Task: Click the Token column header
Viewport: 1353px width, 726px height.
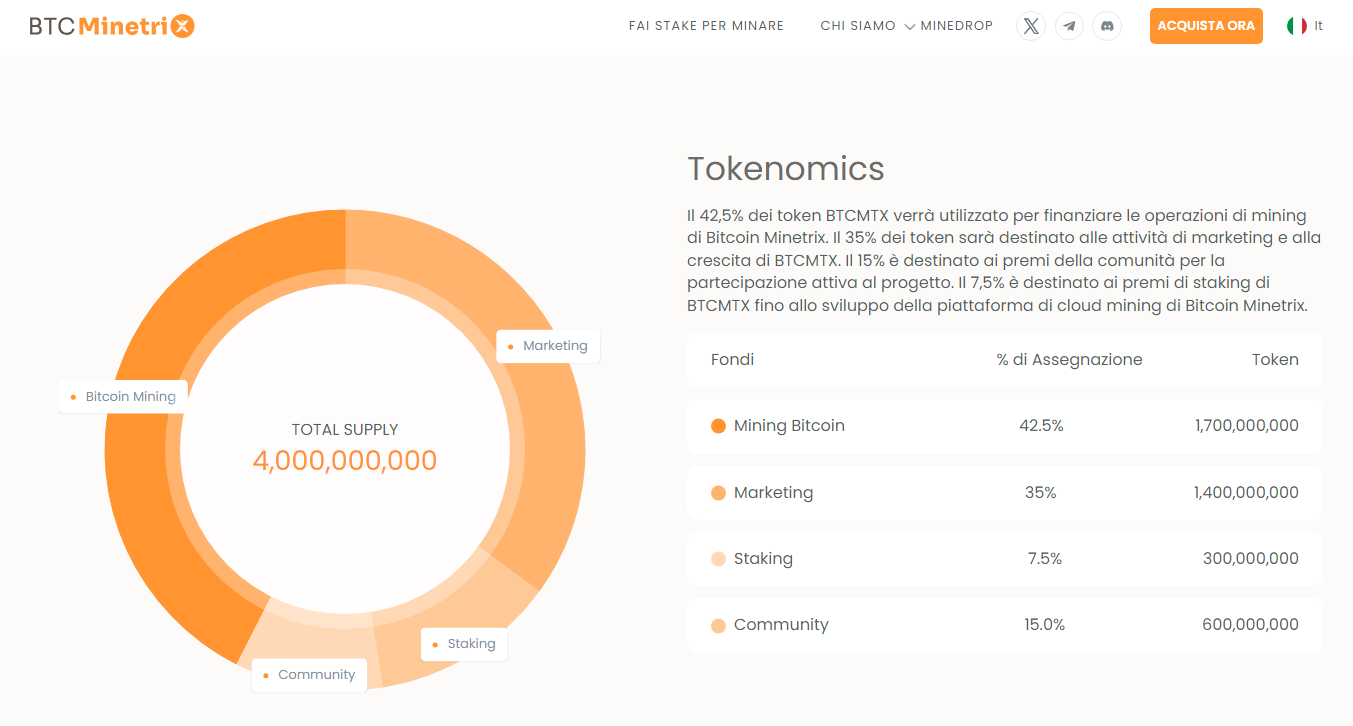Action: pos(1275,359)
